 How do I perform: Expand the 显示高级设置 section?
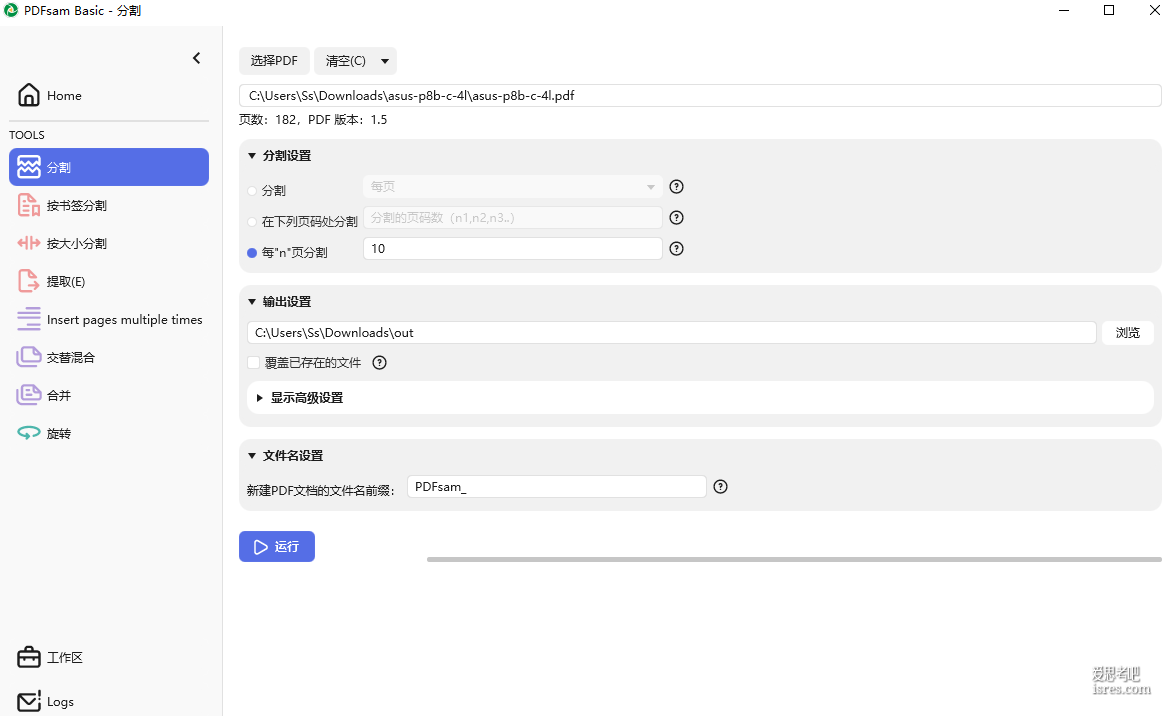[259, 398]
